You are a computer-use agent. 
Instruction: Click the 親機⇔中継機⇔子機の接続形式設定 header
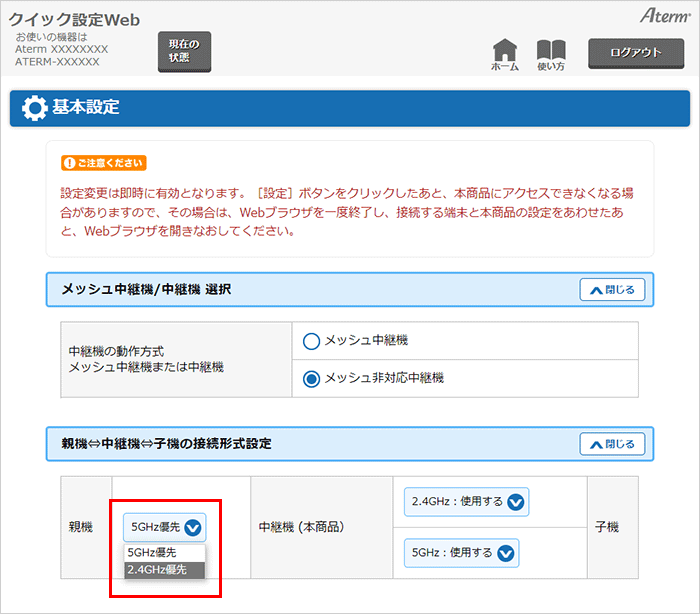[166, 443]
